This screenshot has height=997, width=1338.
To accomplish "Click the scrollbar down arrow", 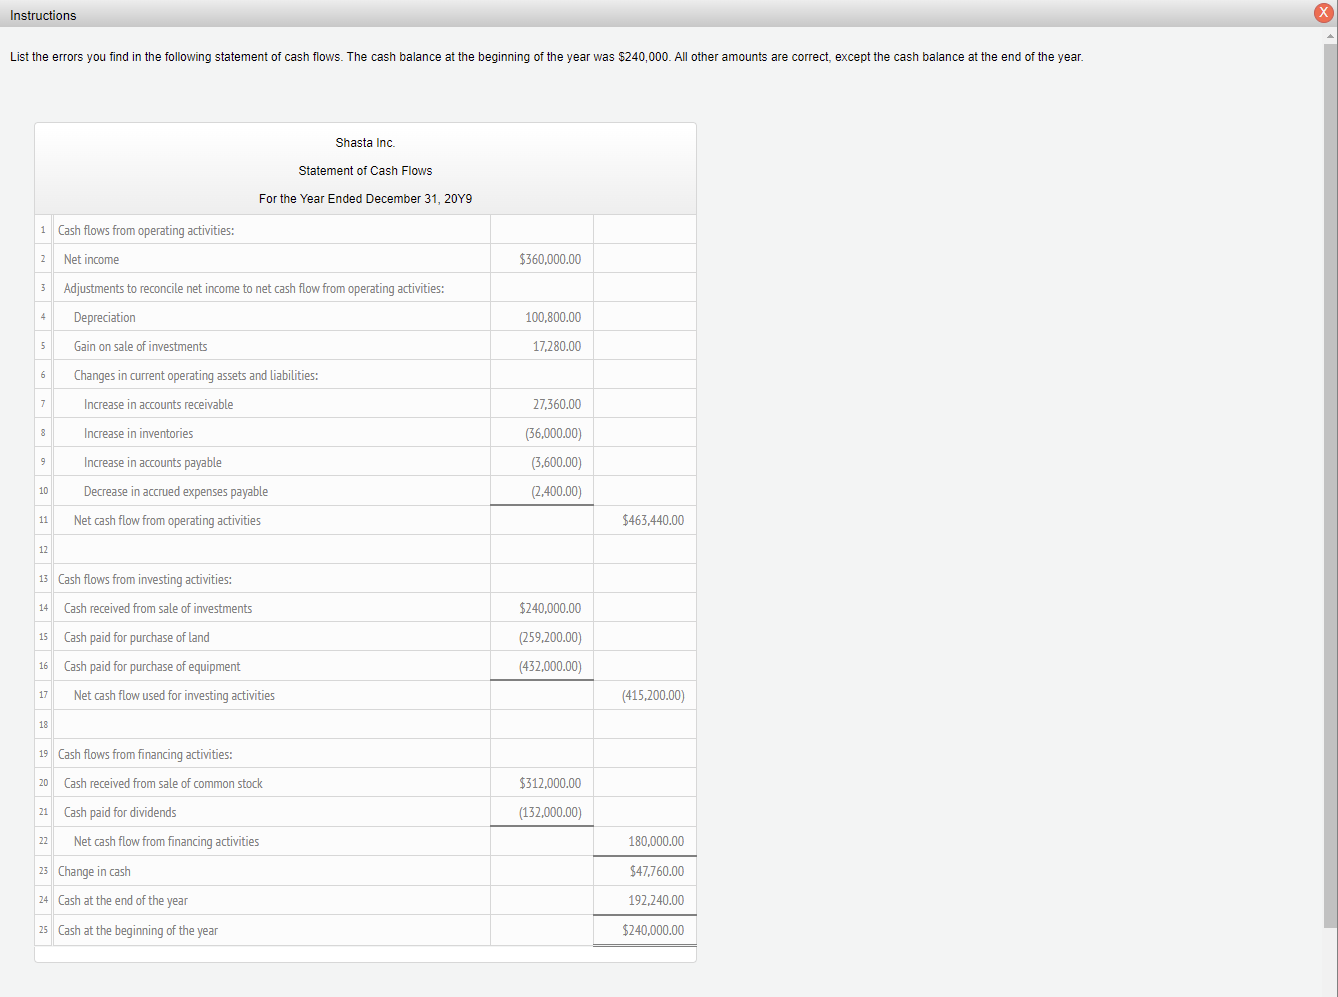I will [x=1331, y=988].
